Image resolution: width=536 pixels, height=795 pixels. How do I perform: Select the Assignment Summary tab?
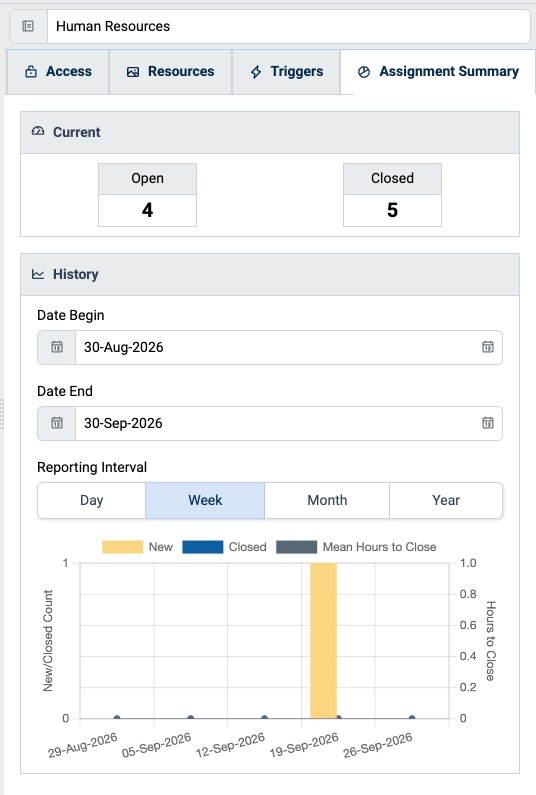[x=438, y=71]
